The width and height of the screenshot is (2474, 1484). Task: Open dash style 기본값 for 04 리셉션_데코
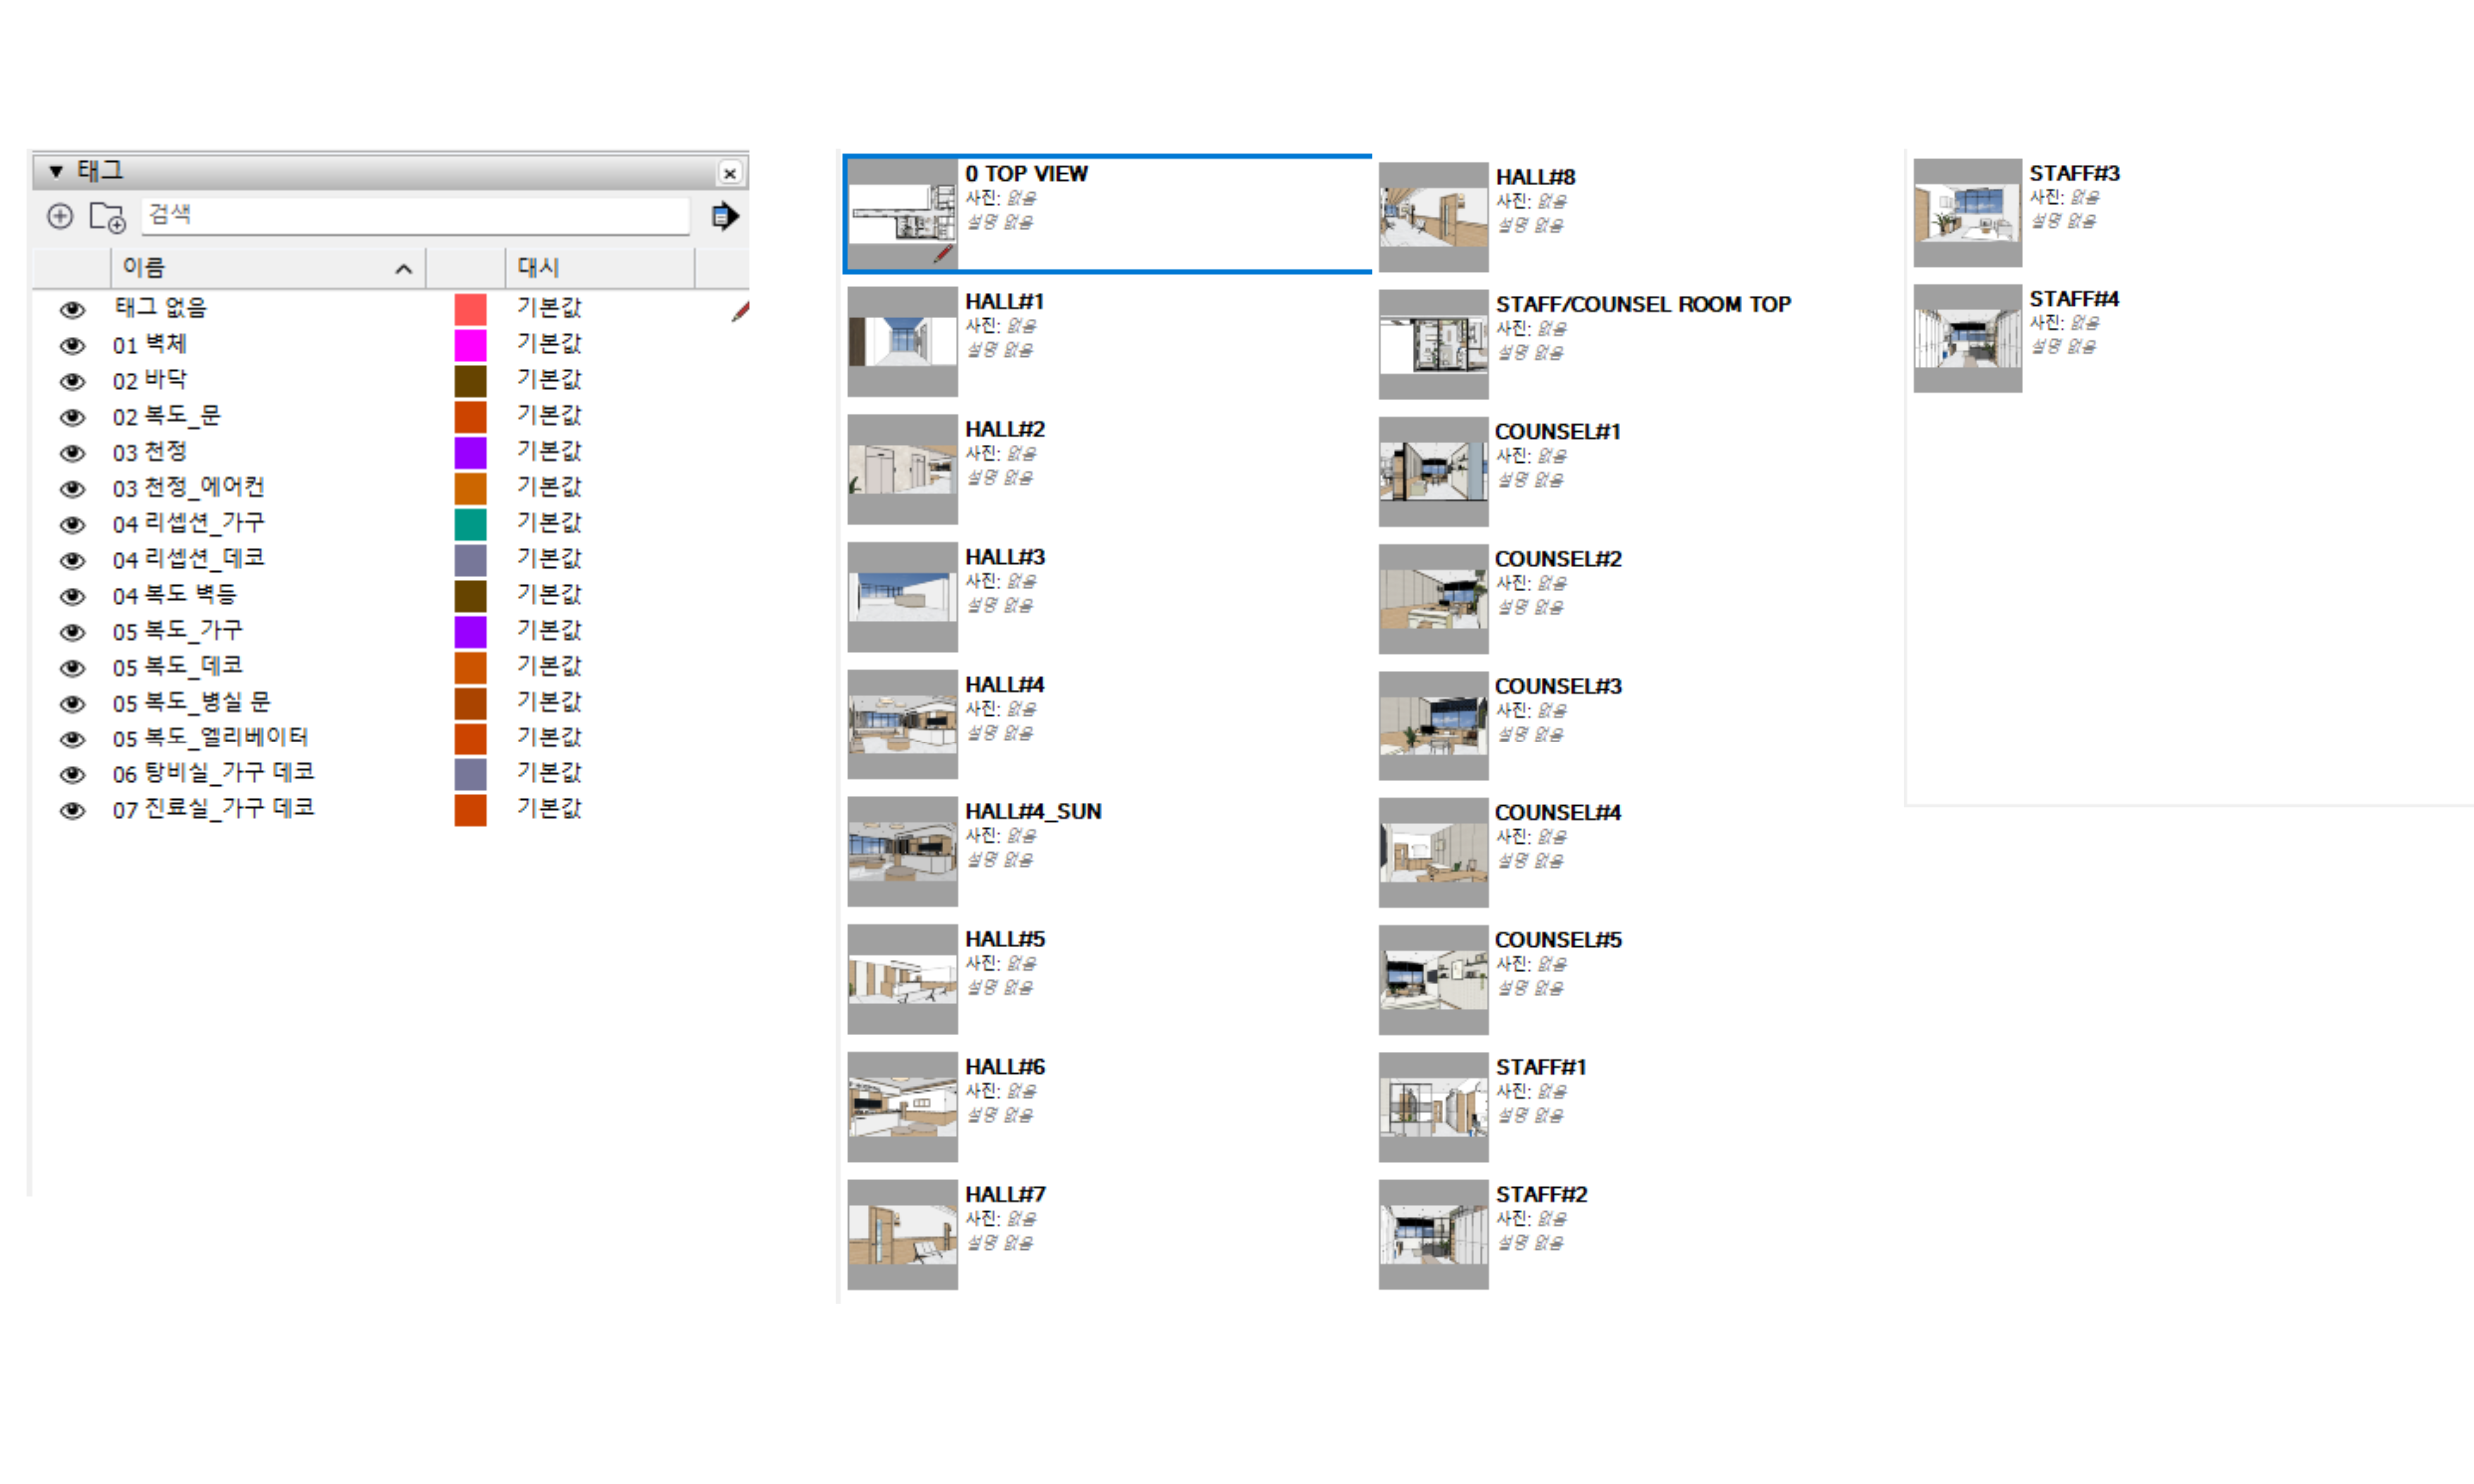coord(548,558)
